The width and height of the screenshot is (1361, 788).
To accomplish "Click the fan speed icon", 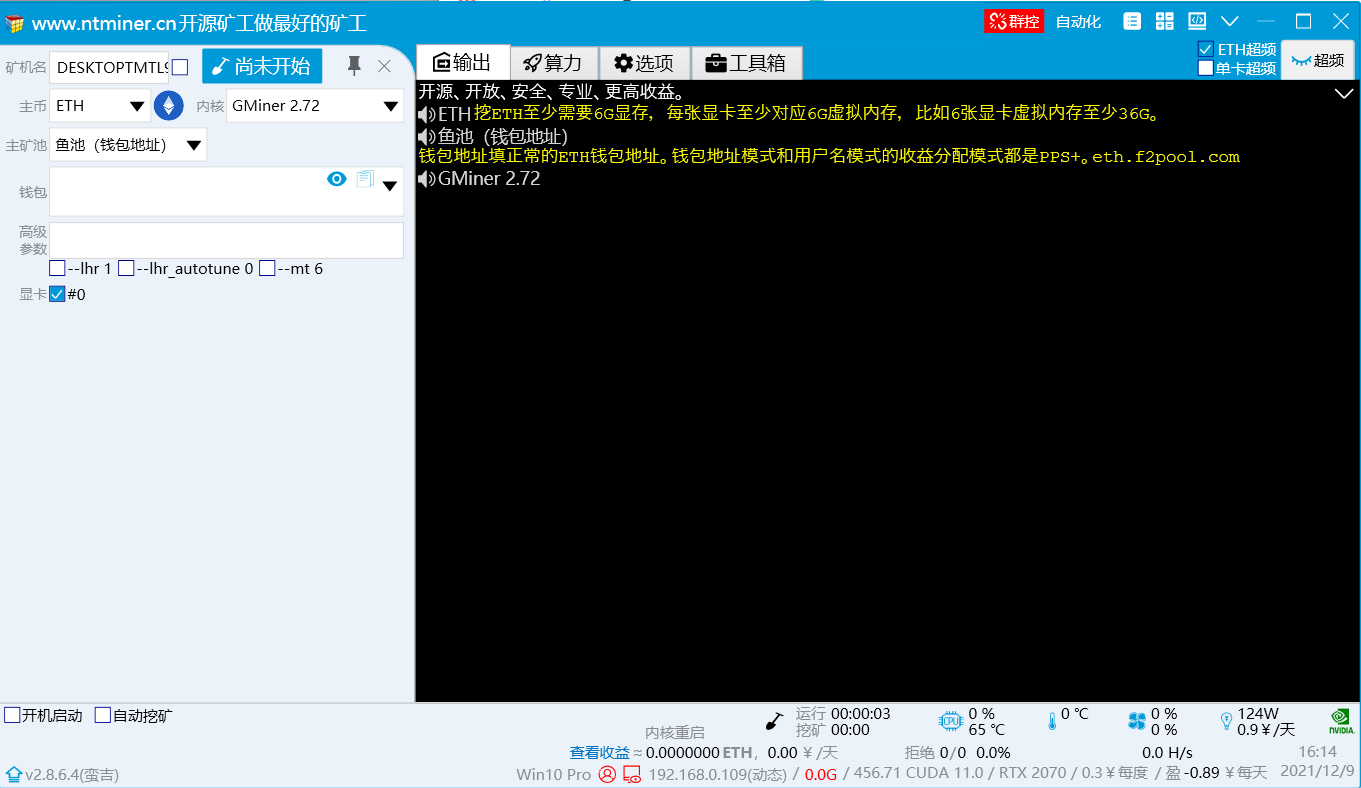I will tap(1136, 721).
